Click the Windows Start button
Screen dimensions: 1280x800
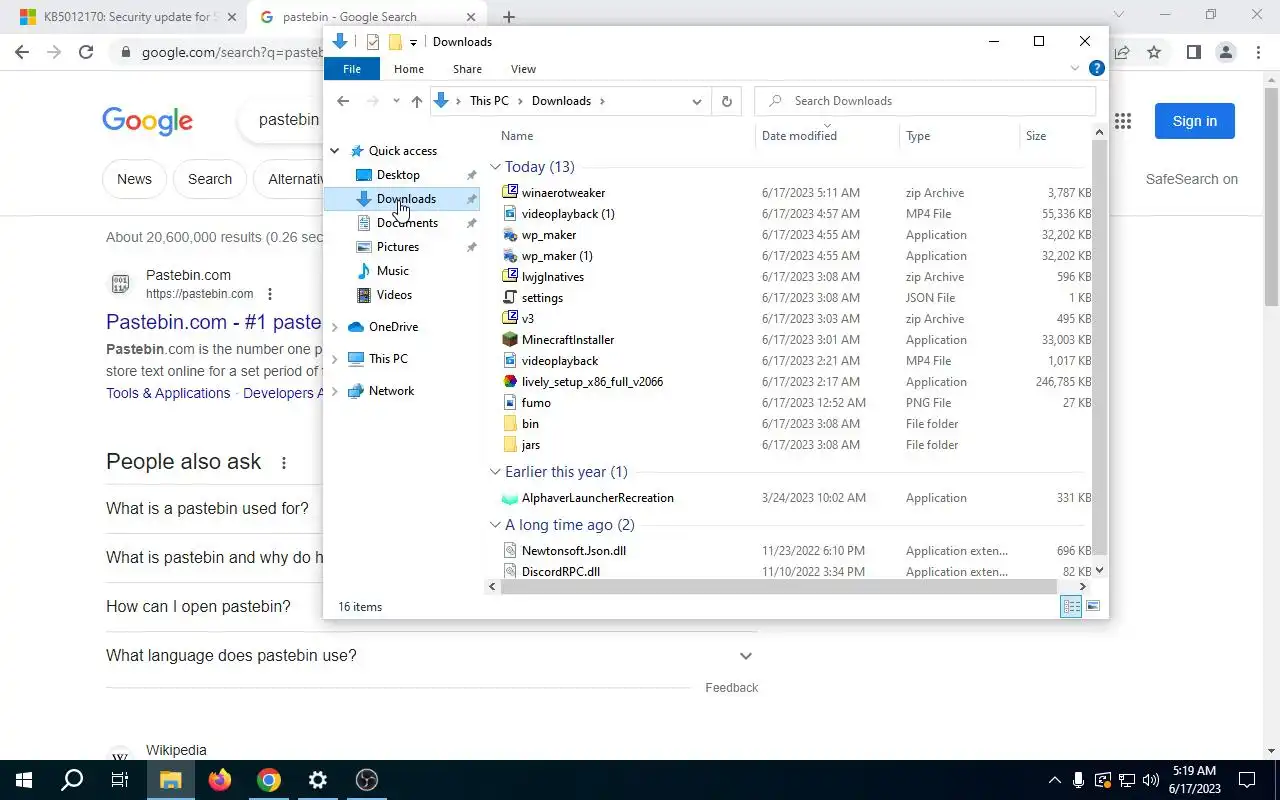click(x=24, y=780)
